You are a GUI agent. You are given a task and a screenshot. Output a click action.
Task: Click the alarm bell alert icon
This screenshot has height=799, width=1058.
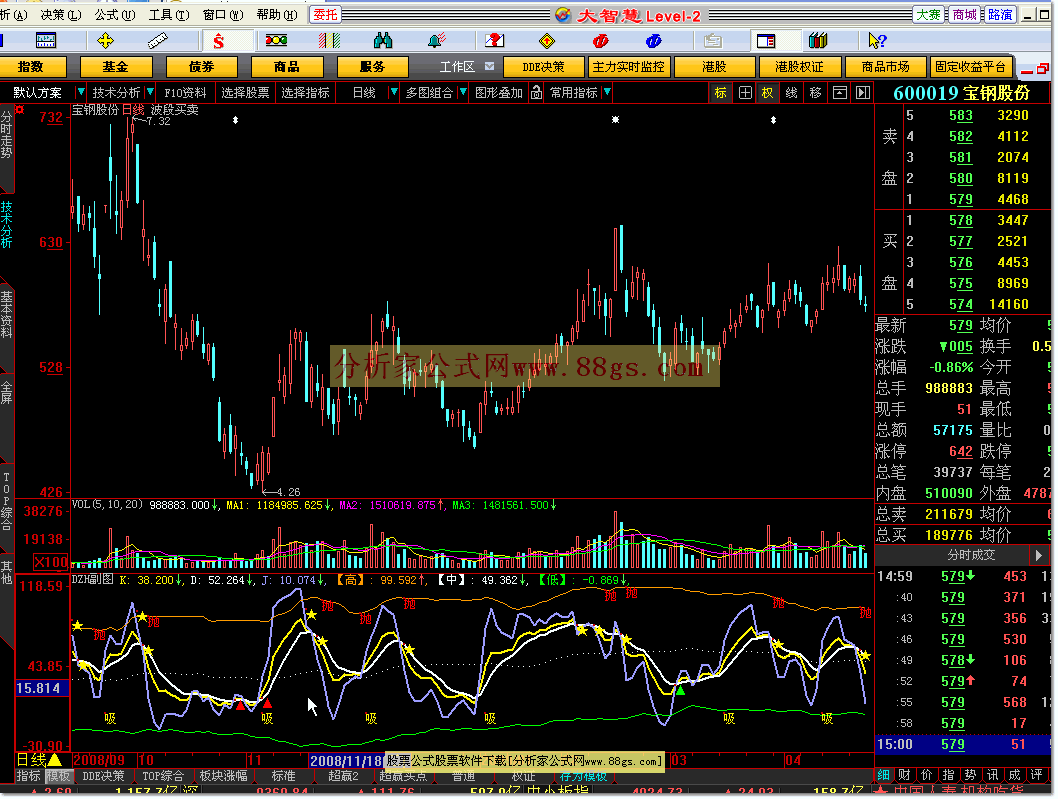tap(437, 41)
